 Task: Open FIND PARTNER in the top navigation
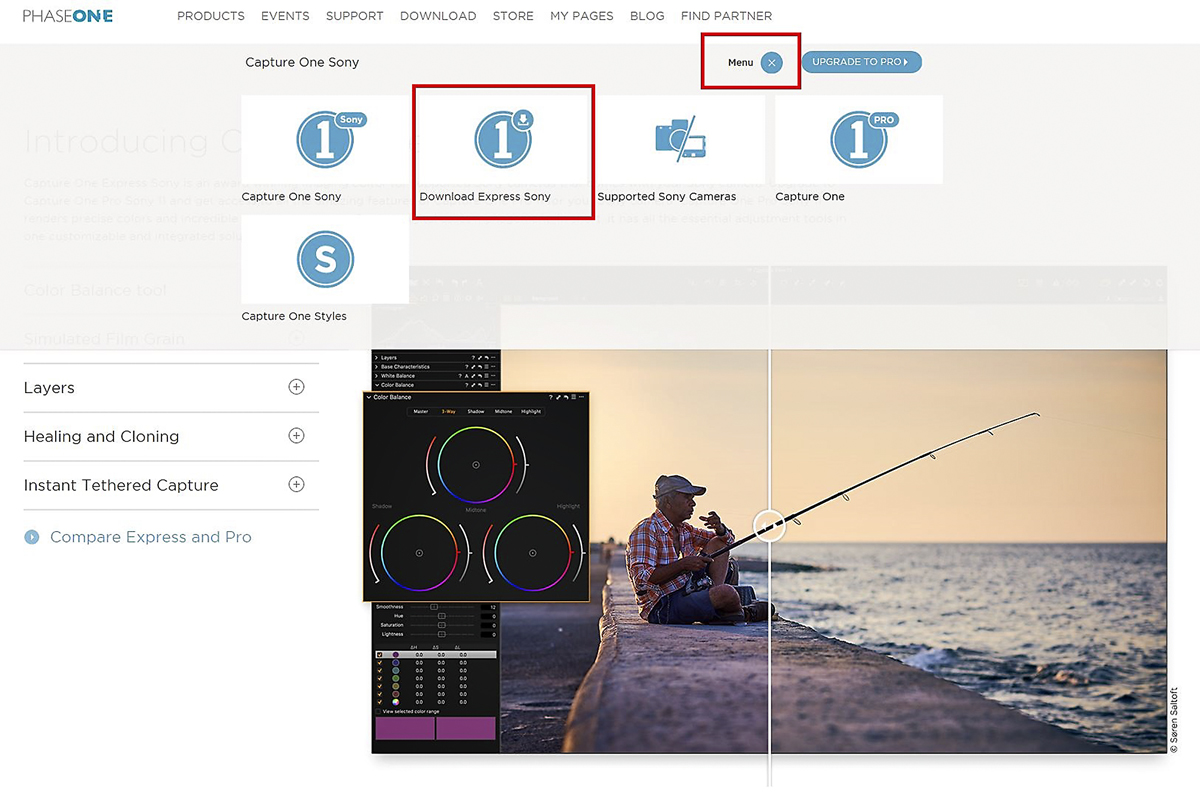726,16
